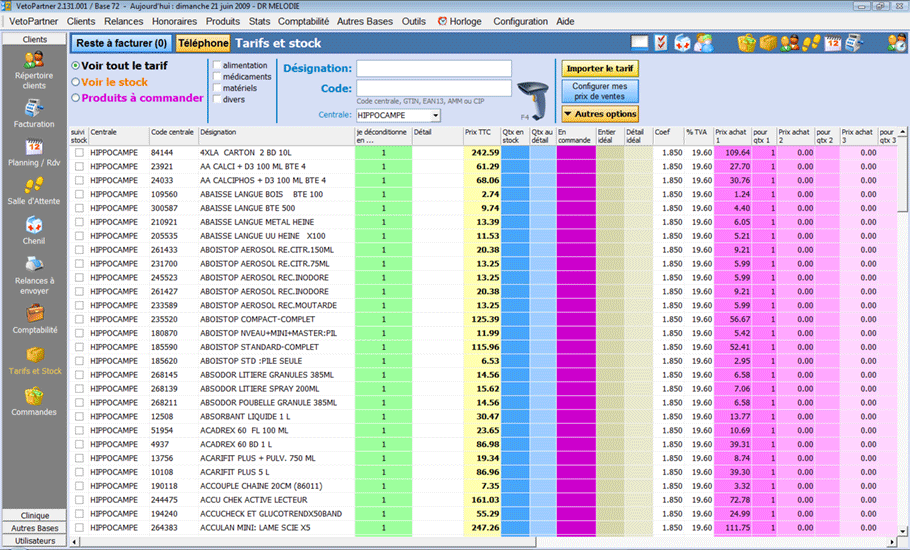The height and width of the screenshot is (550, 910).
Task: Sort by the Prix TTC column header
Action: [481, 136]
